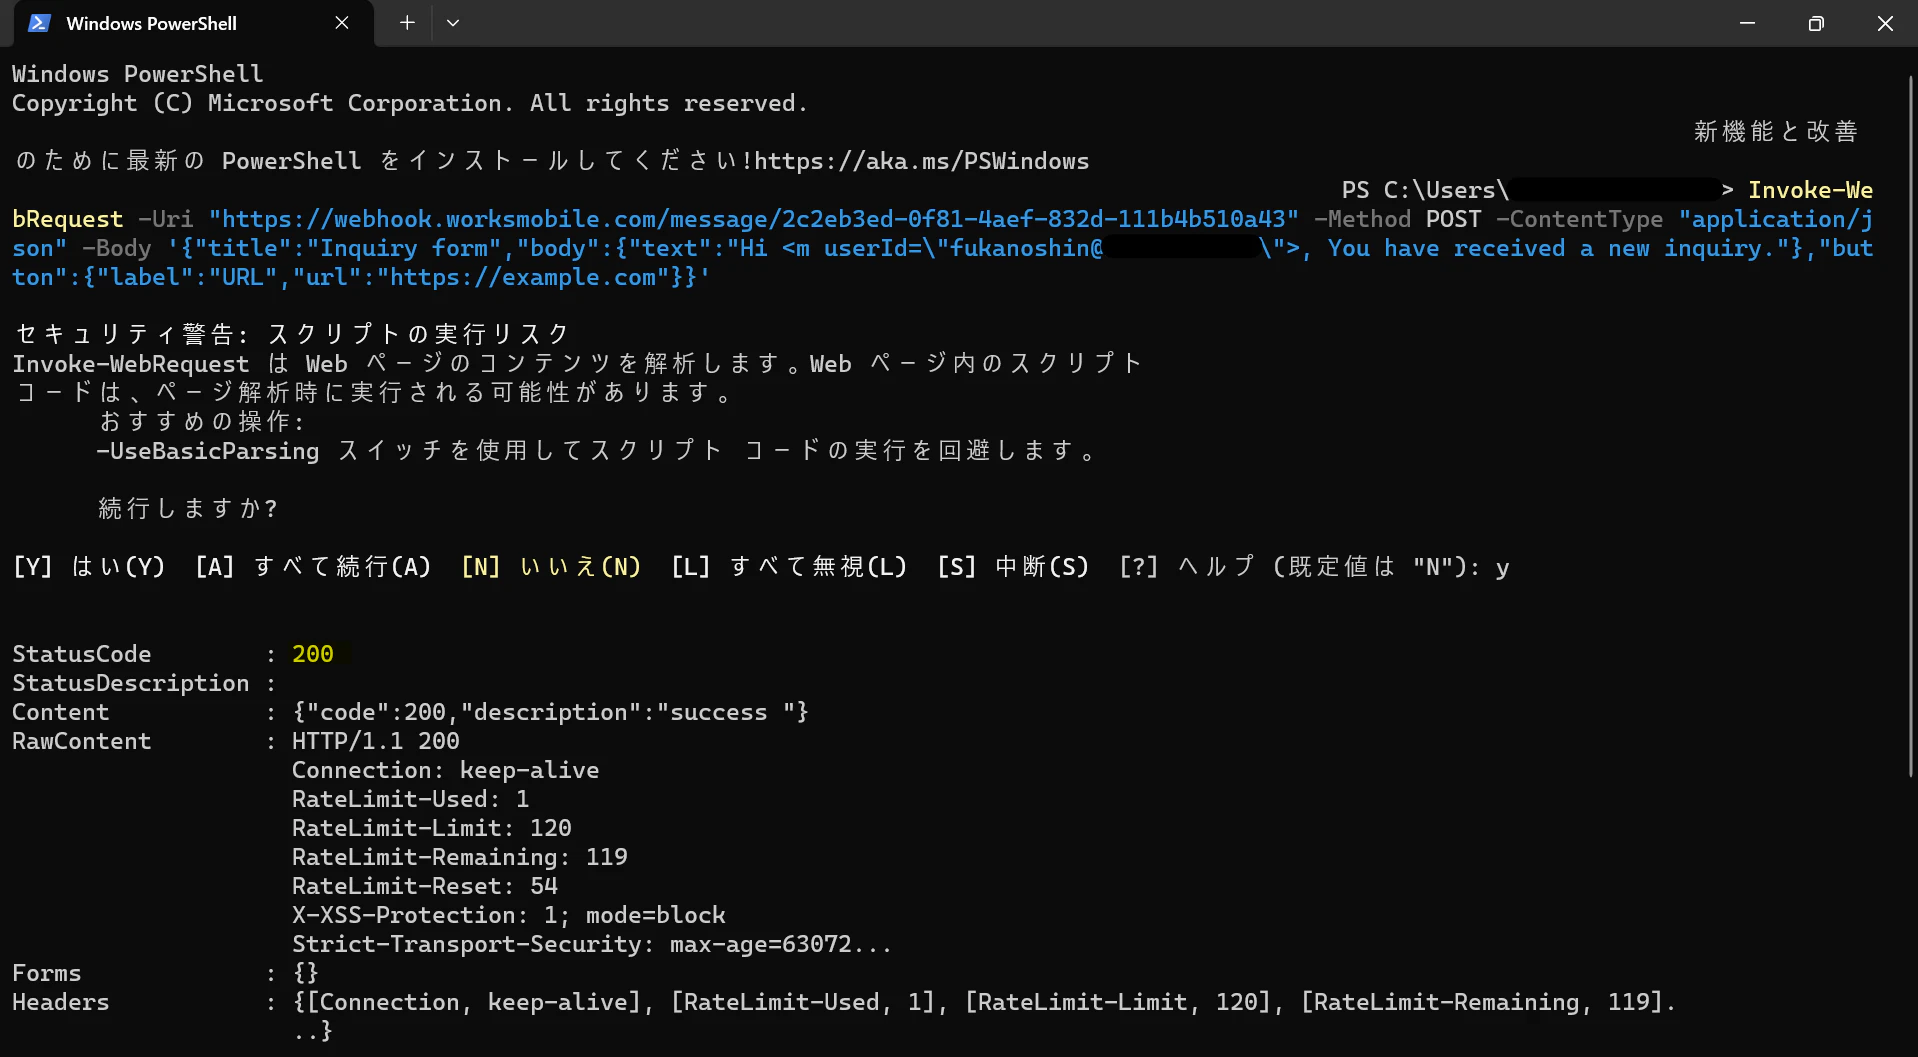The image size is (1918, 1057).
Task: Click the [?] ヘルプ option text
Action: click(1186, 567)
